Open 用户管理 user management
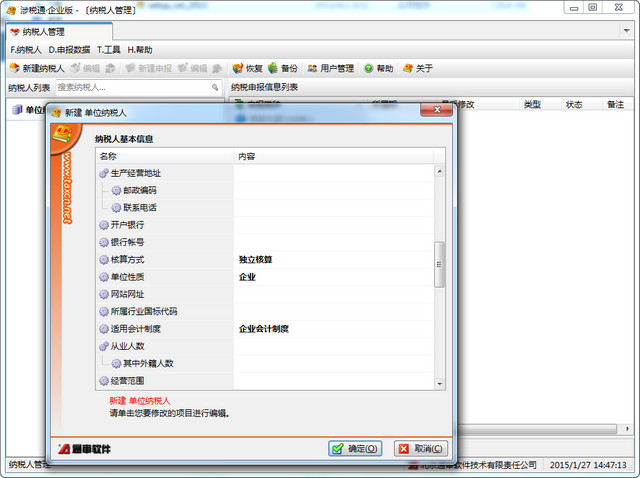Screen dimensions: 640x478 coord(331,68)
